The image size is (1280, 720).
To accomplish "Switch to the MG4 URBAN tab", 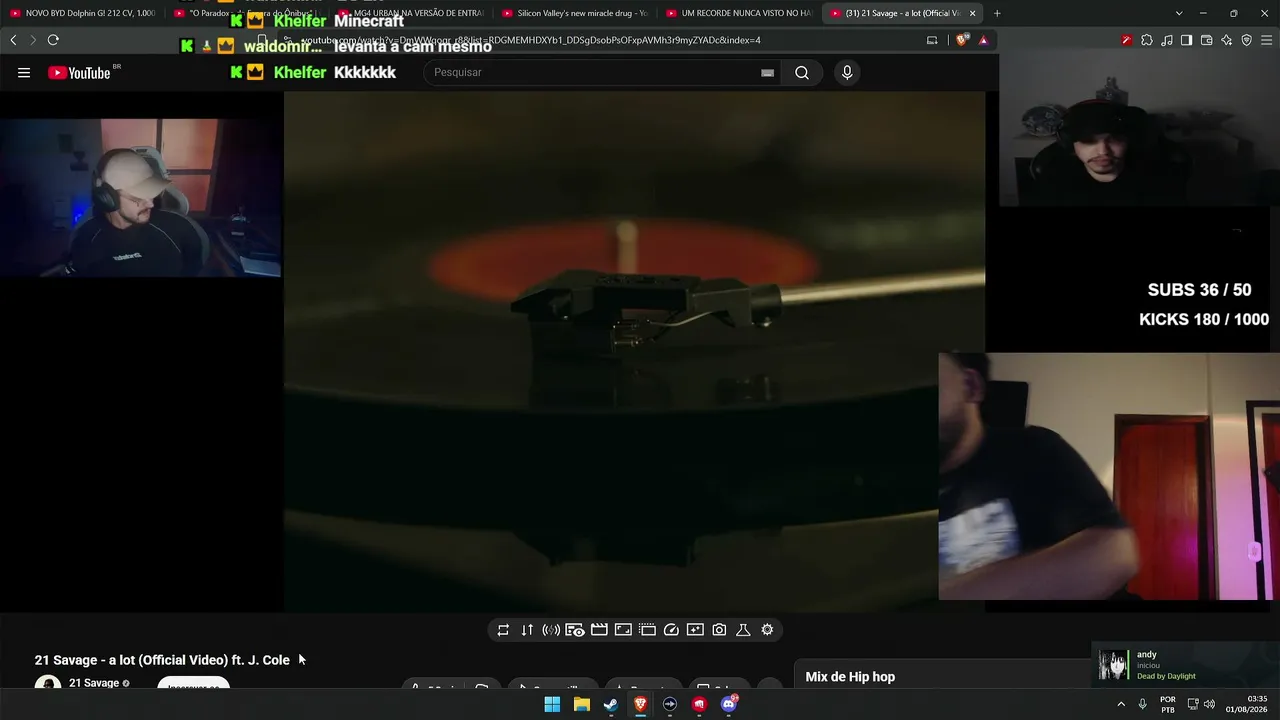I will click(410, 13).
